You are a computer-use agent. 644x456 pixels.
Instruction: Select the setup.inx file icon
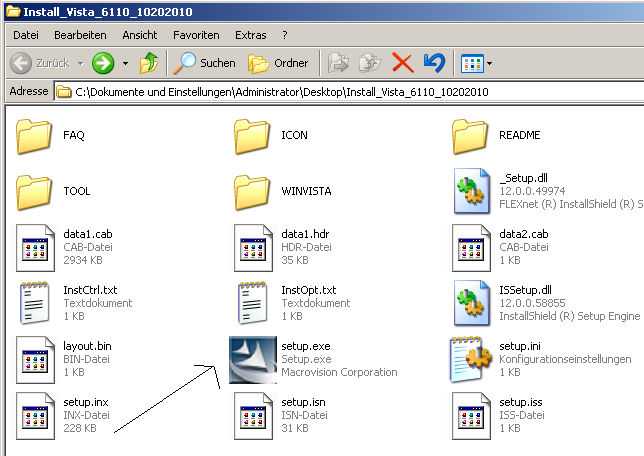pos(35,416)
